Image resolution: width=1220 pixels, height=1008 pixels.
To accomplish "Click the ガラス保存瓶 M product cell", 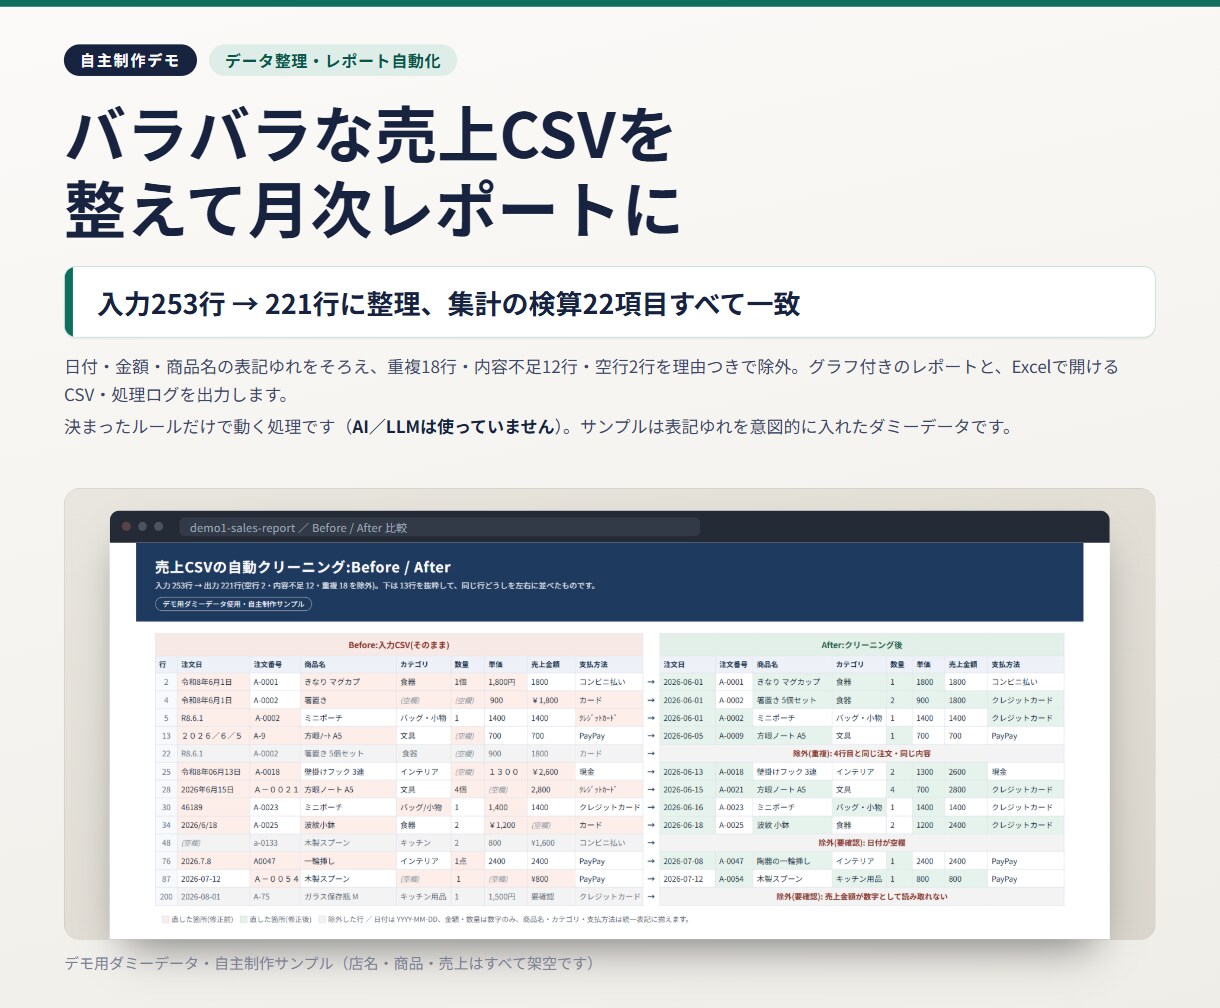I will (x=348, y=897).
